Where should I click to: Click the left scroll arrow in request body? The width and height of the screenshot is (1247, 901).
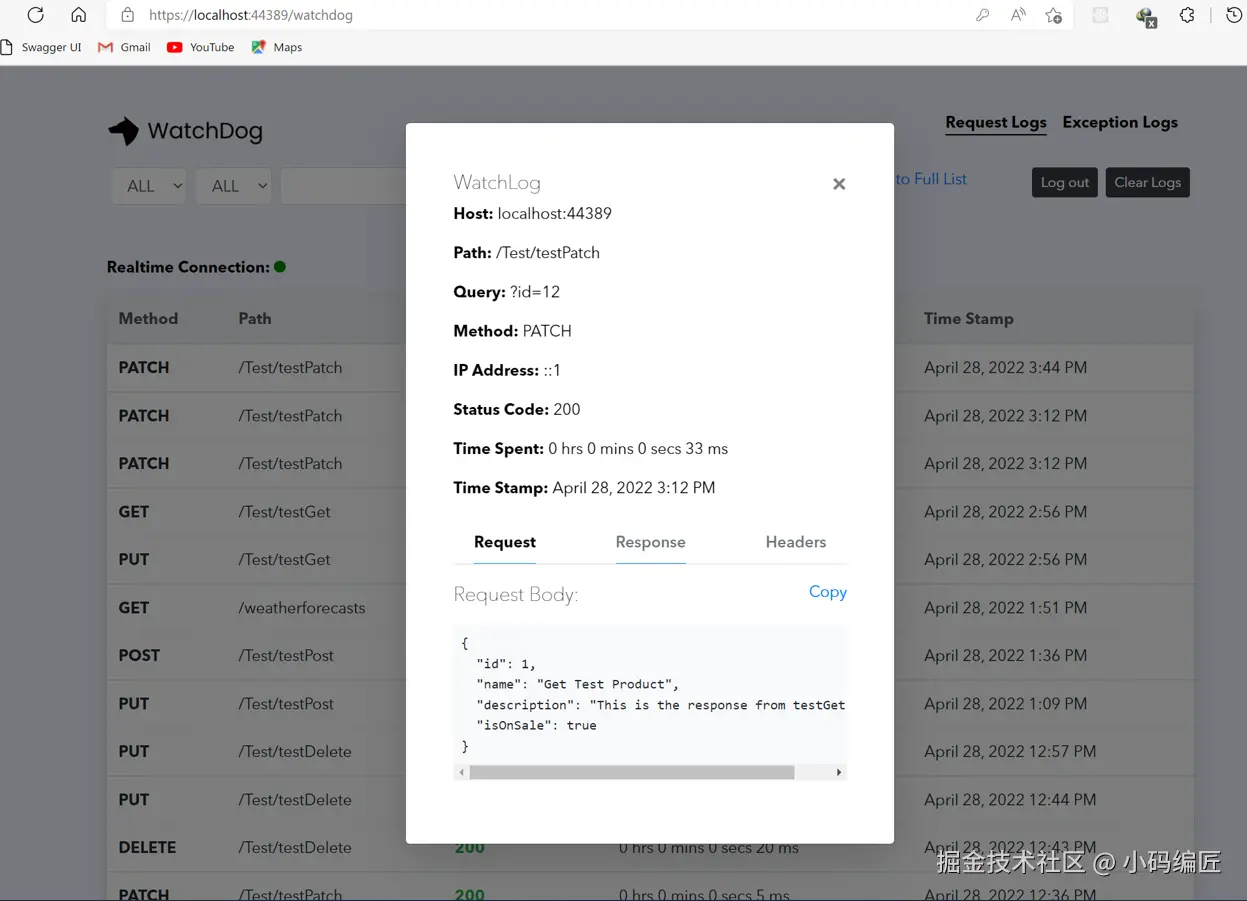tap(461, 772)
